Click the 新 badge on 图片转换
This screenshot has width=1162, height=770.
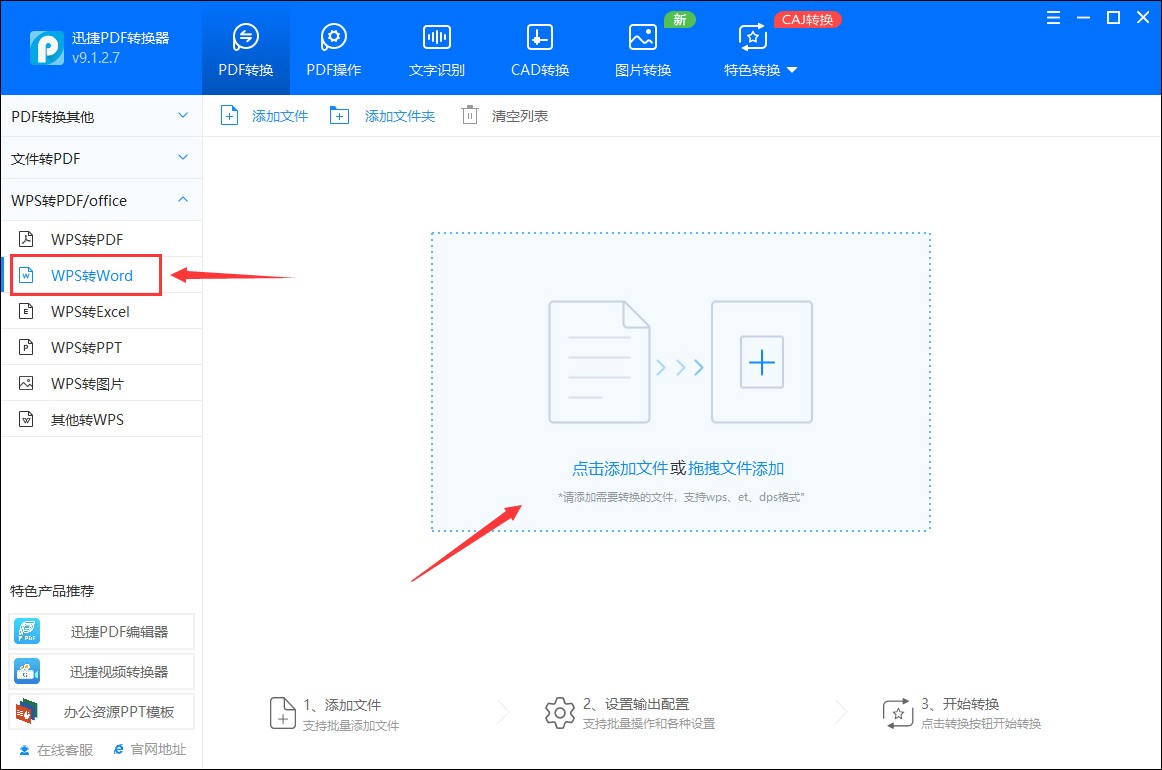coord(680,19)
